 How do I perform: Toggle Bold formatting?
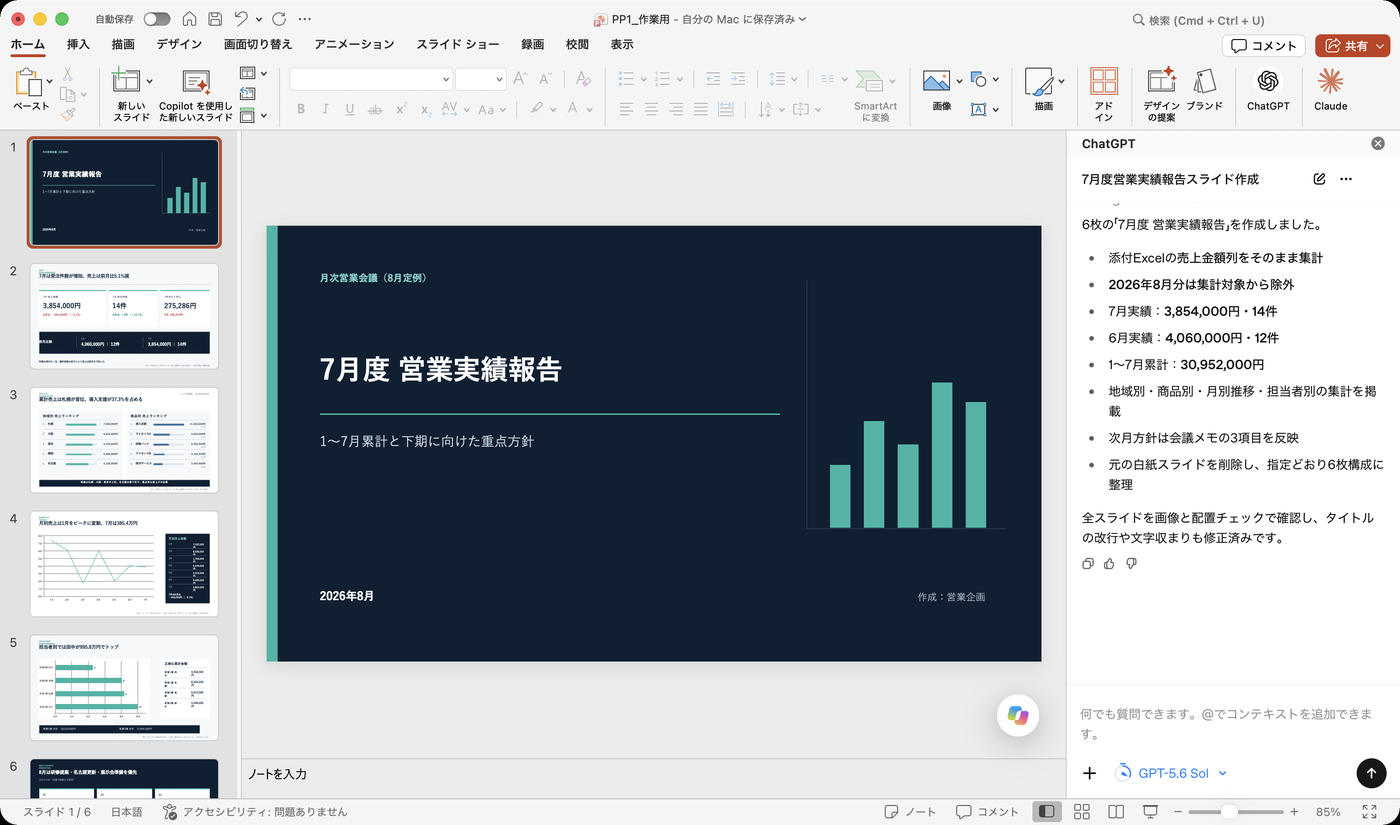point(301,109)
